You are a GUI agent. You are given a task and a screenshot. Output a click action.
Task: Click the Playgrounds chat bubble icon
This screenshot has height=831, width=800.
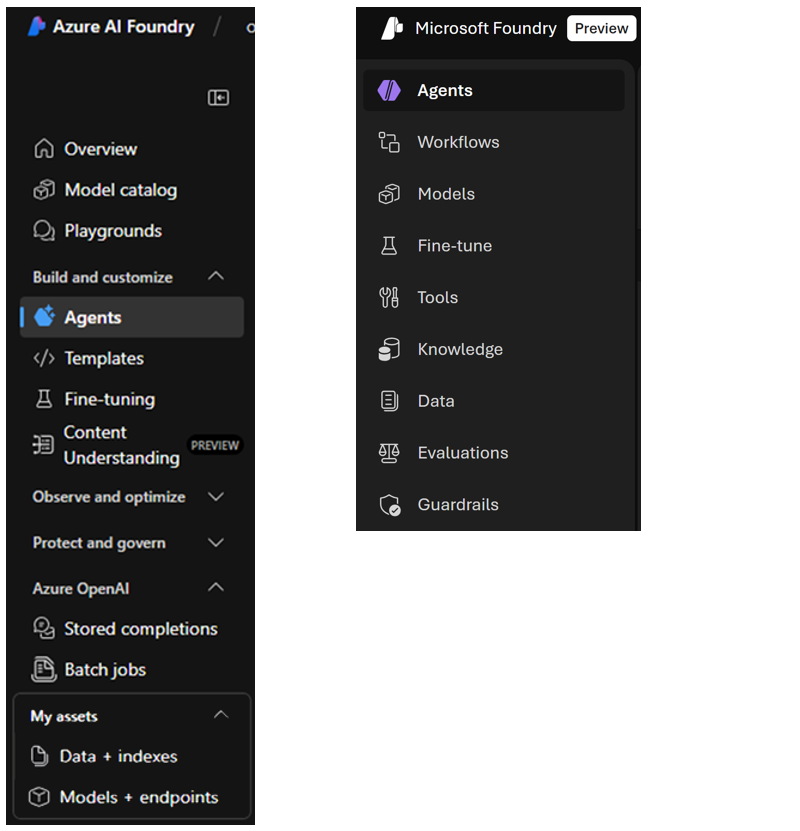pyautogui.click(x=44, y=231)
